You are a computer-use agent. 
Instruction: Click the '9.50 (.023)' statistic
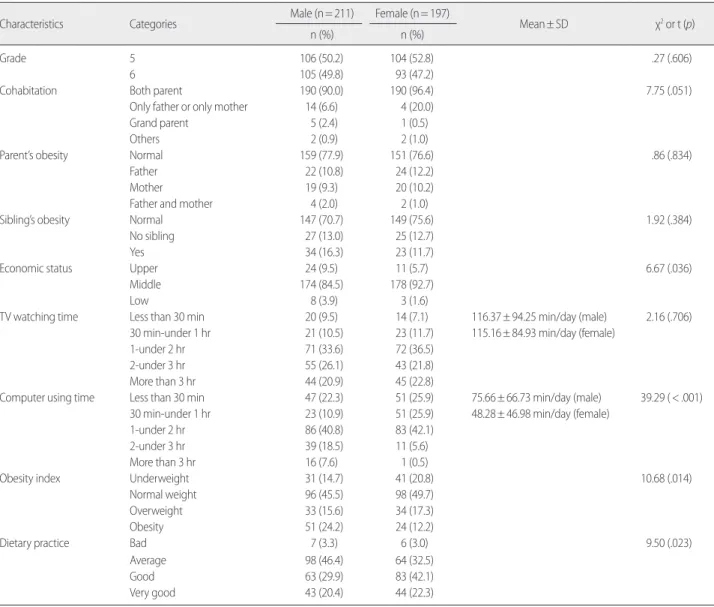click(669, 543)
